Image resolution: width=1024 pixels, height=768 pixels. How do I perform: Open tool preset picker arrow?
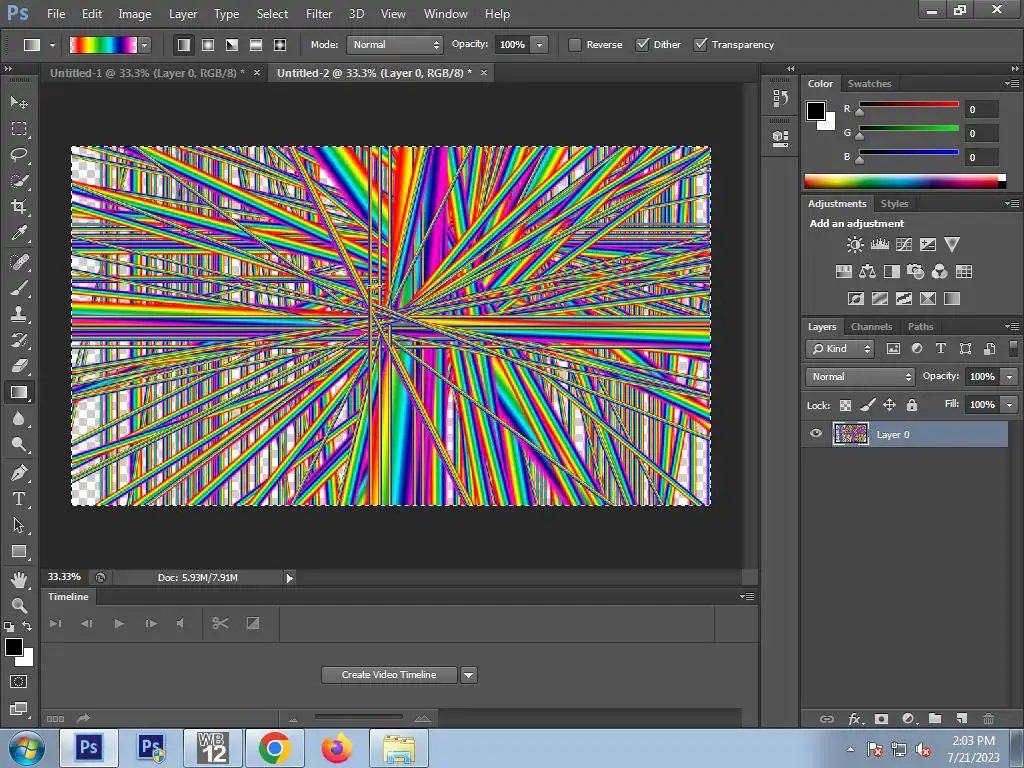(x=52, y=45)
